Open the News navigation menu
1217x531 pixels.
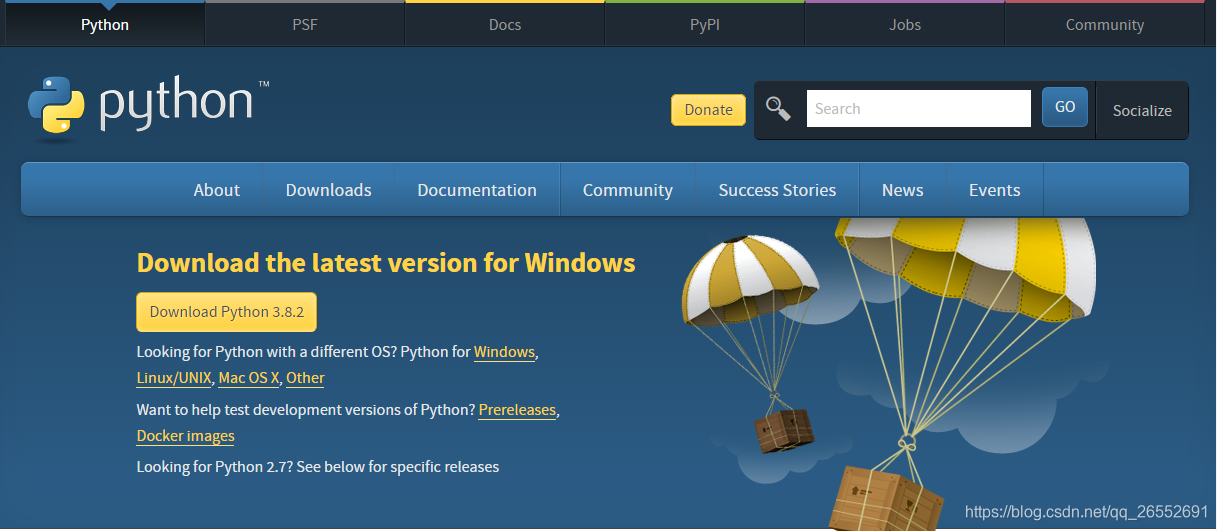click(x=903, y=190)
